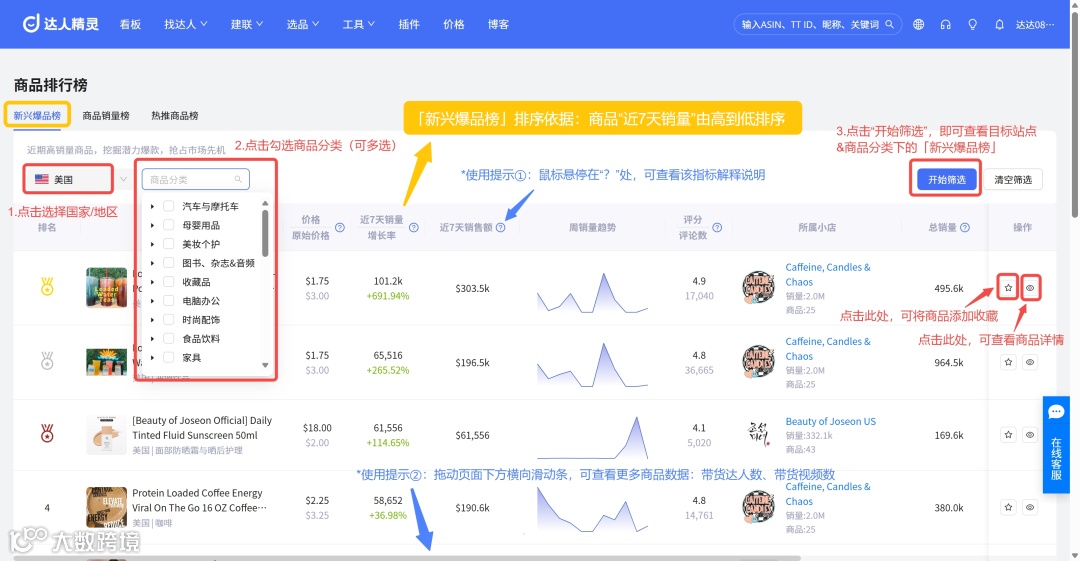
Task: Favorite the Protein Loaded Coffee star
Action: [x=1008, y=507]
